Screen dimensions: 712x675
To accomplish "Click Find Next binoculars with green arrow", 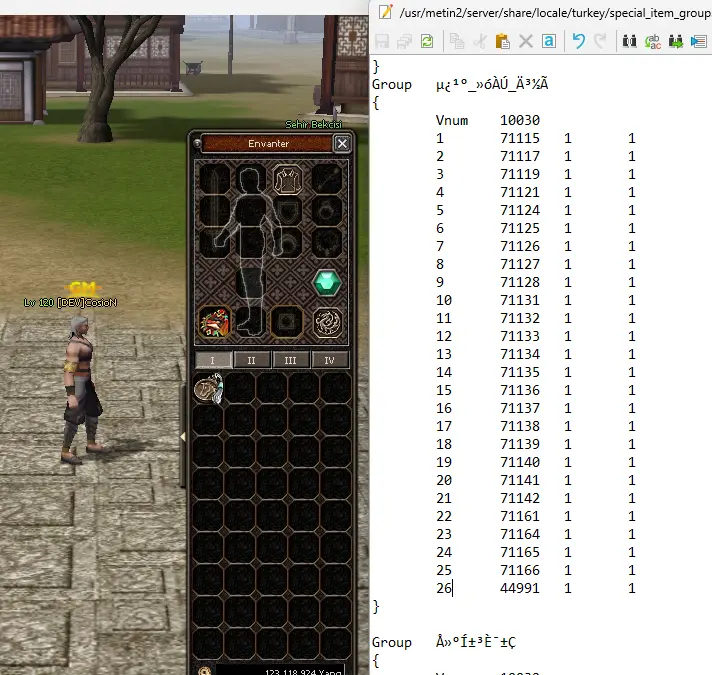I will click(676, 41).
